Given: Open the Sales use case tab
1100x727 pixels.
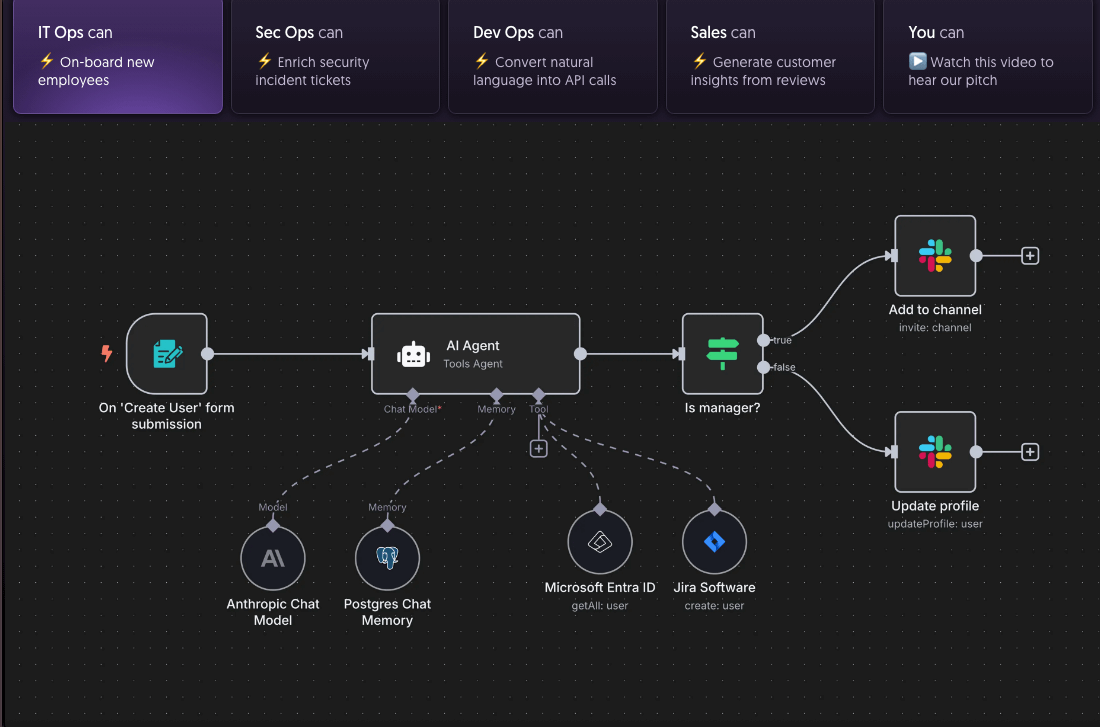Looking at the screenshot, I should (x=770, y=56).
